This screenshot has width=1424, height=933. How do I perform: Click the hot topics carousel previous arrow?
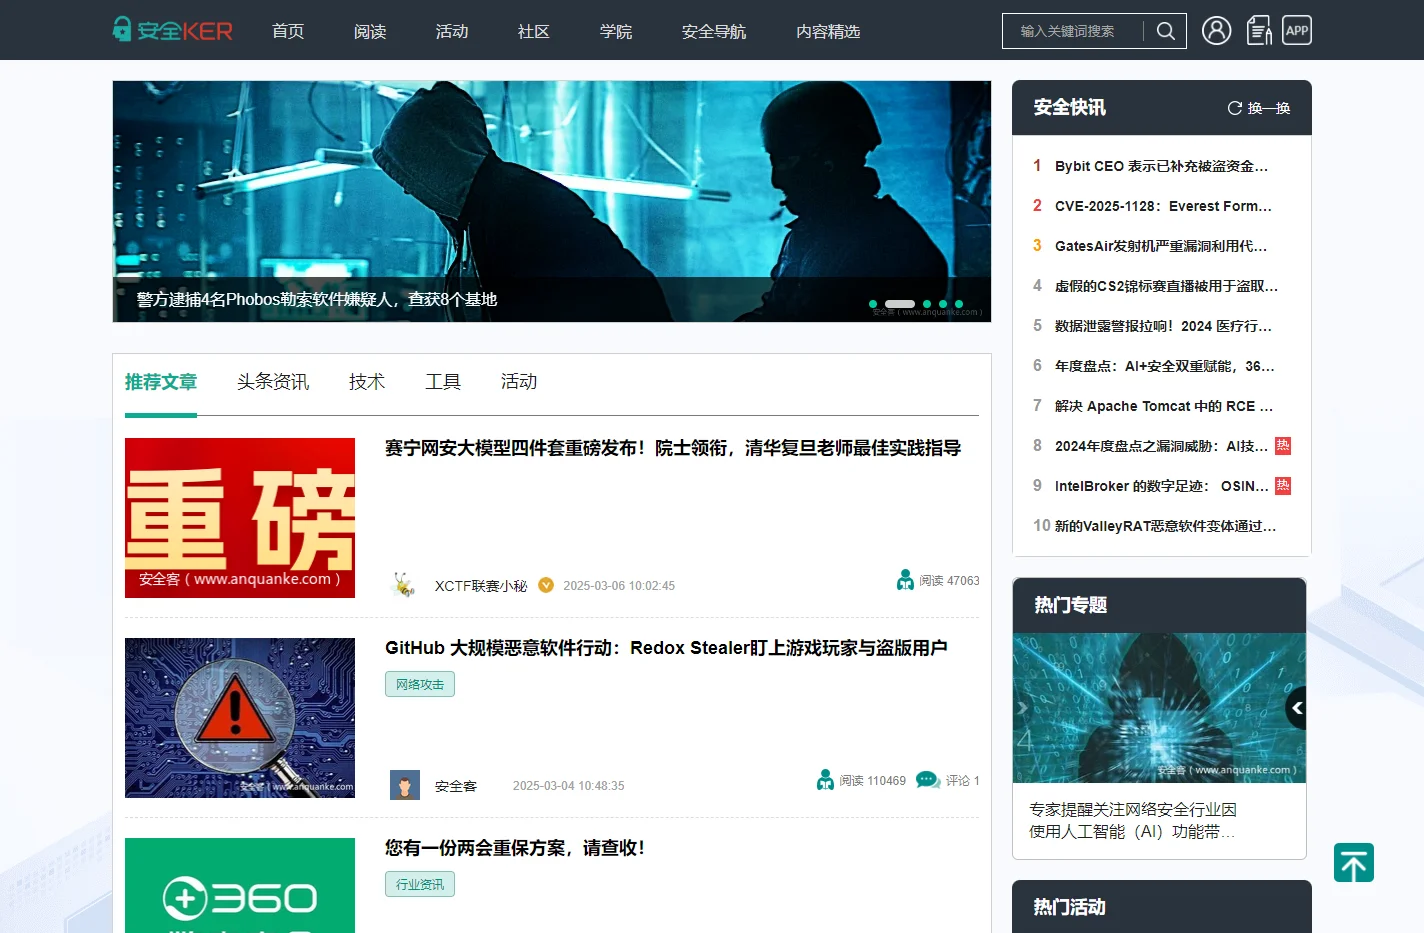pos(1297,708)
